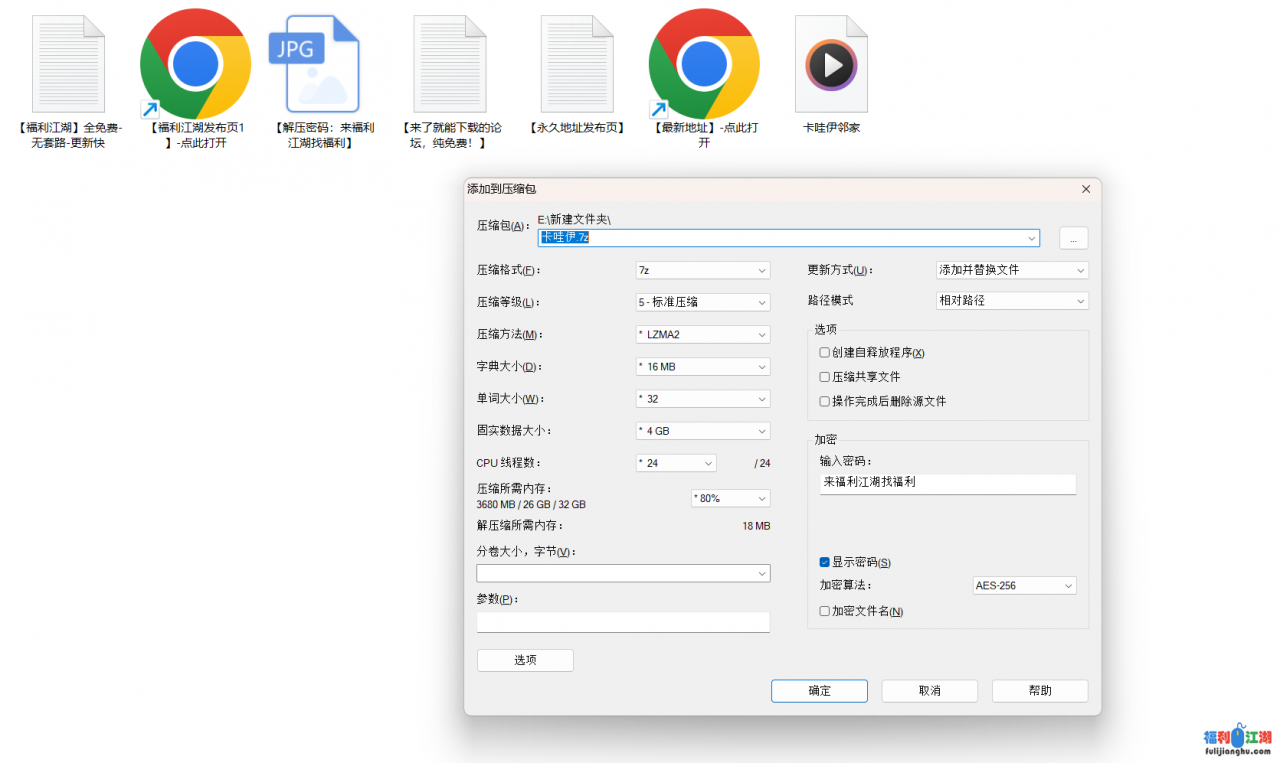Expand the 压缩格式 7z dropdown
Image resolution: width=1280 pixels, height=763 pixels.
[x=703, y=270]
